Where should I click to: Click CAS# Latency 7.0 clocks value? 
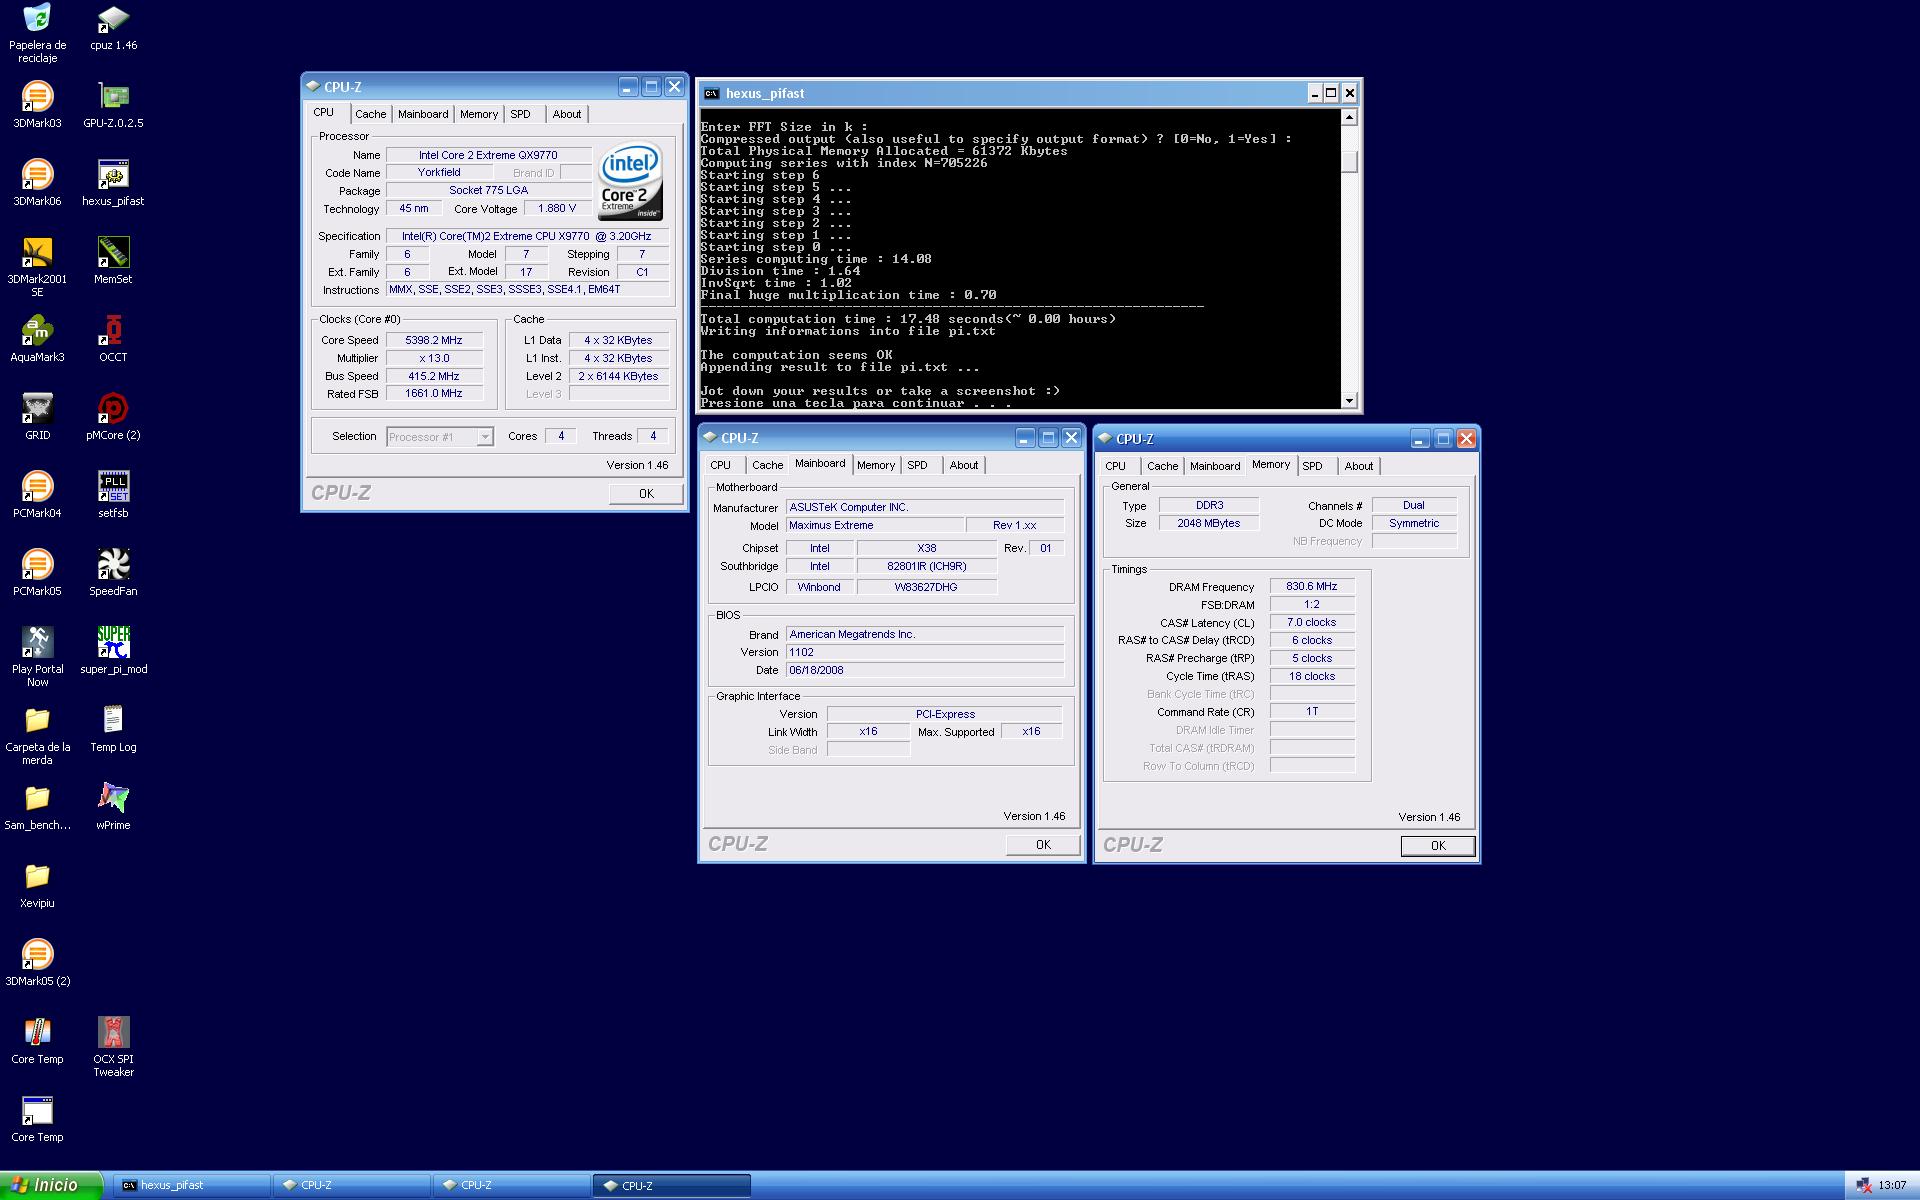[x=1312, y=622]
